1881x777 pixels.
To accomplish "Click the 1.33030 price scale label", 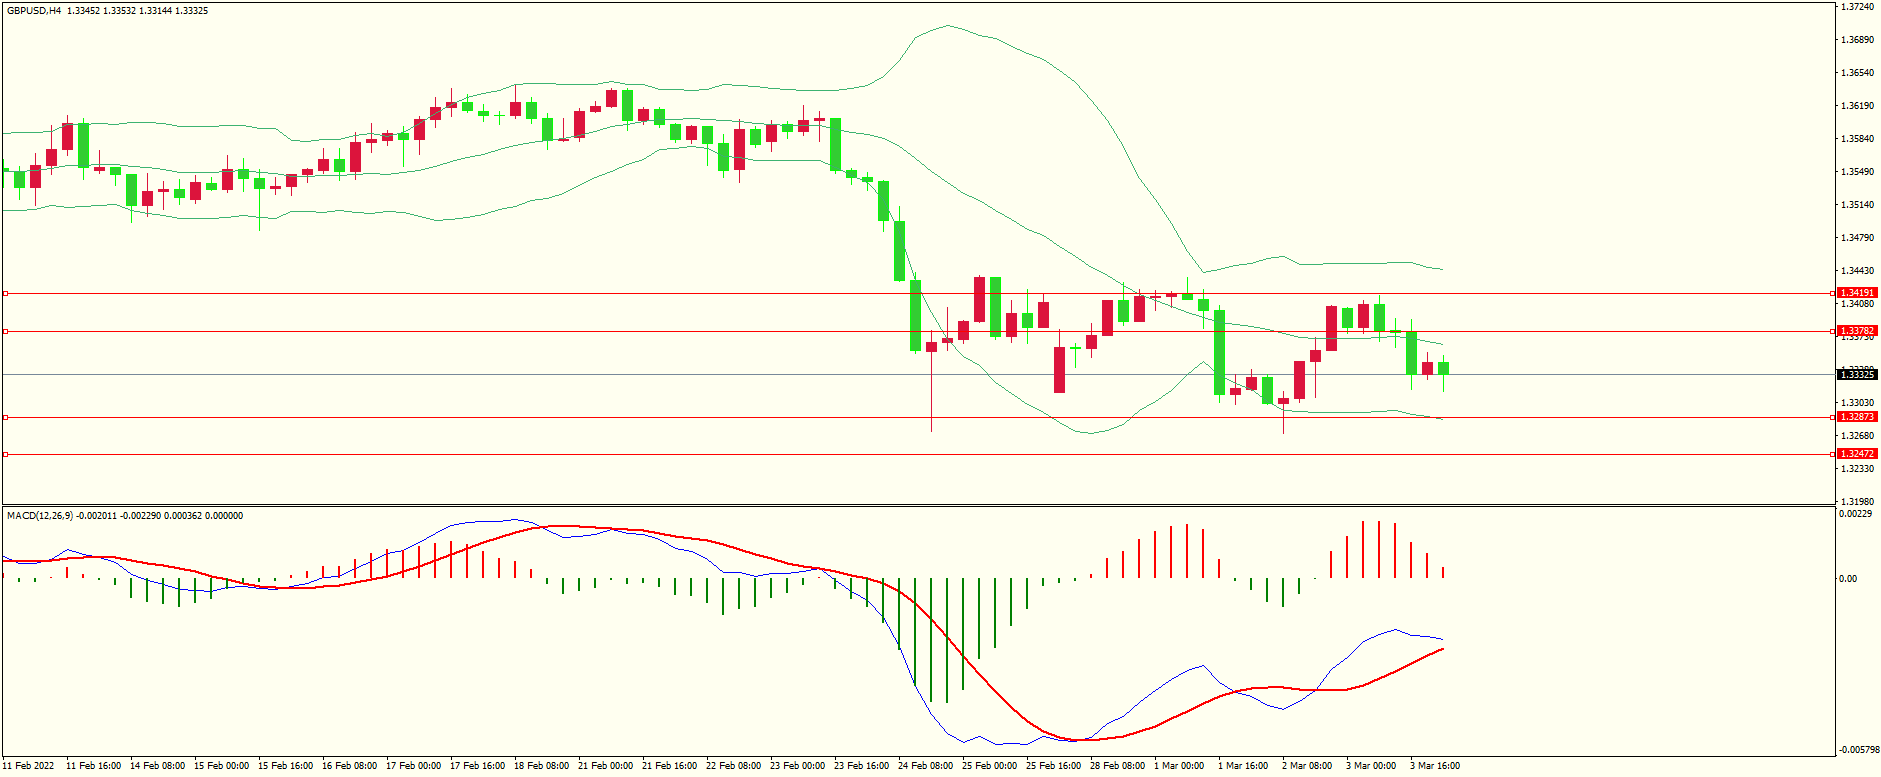I will [x=1857, y=403].
